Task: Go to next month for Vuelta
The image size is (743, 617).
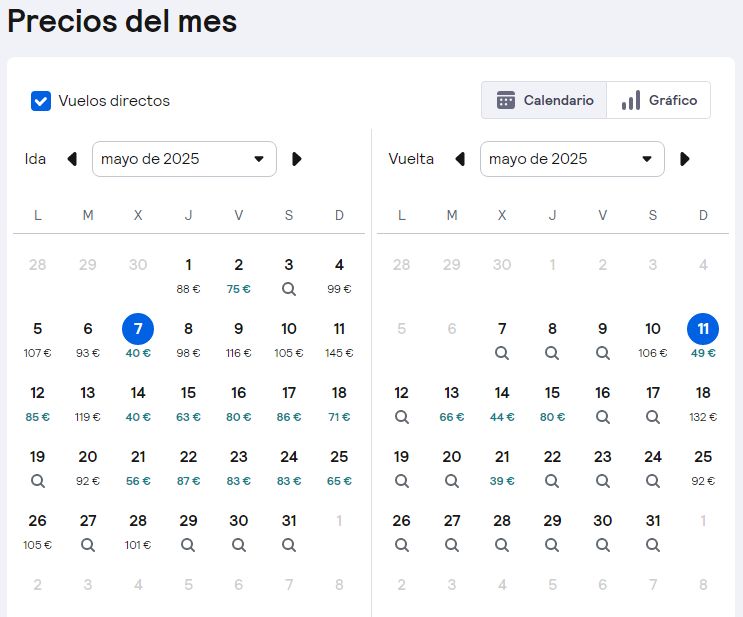Action: click(685, 159)
